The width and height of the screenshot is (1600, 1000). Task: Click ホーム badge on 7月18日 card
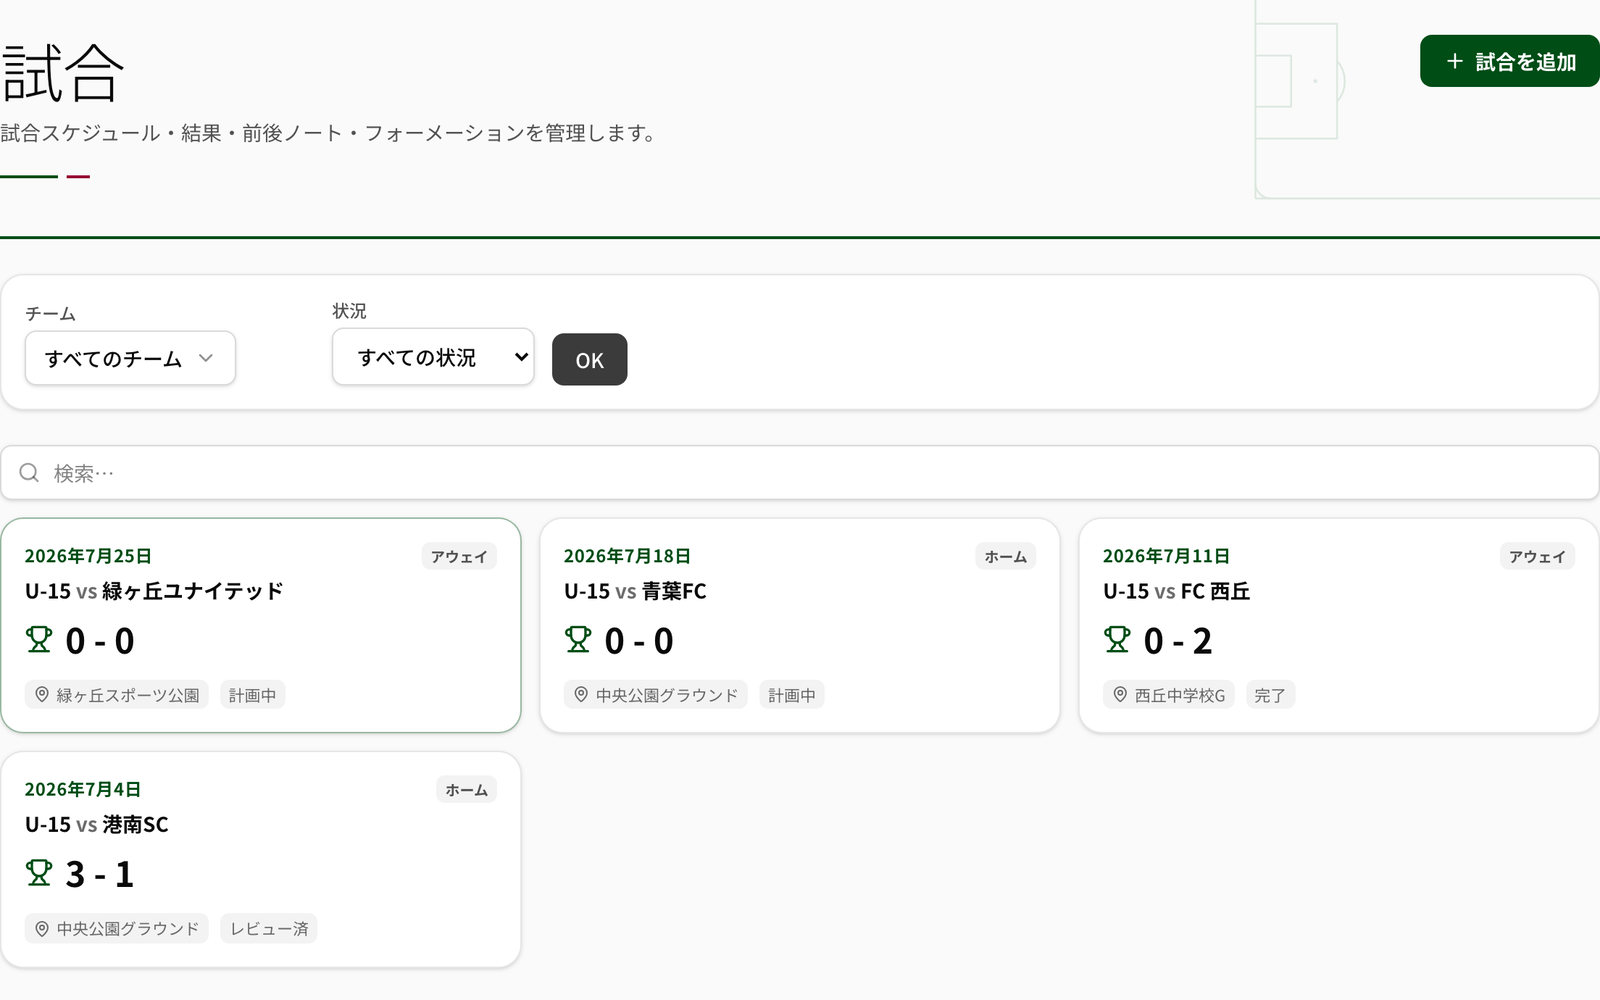tap(1005, 556)
